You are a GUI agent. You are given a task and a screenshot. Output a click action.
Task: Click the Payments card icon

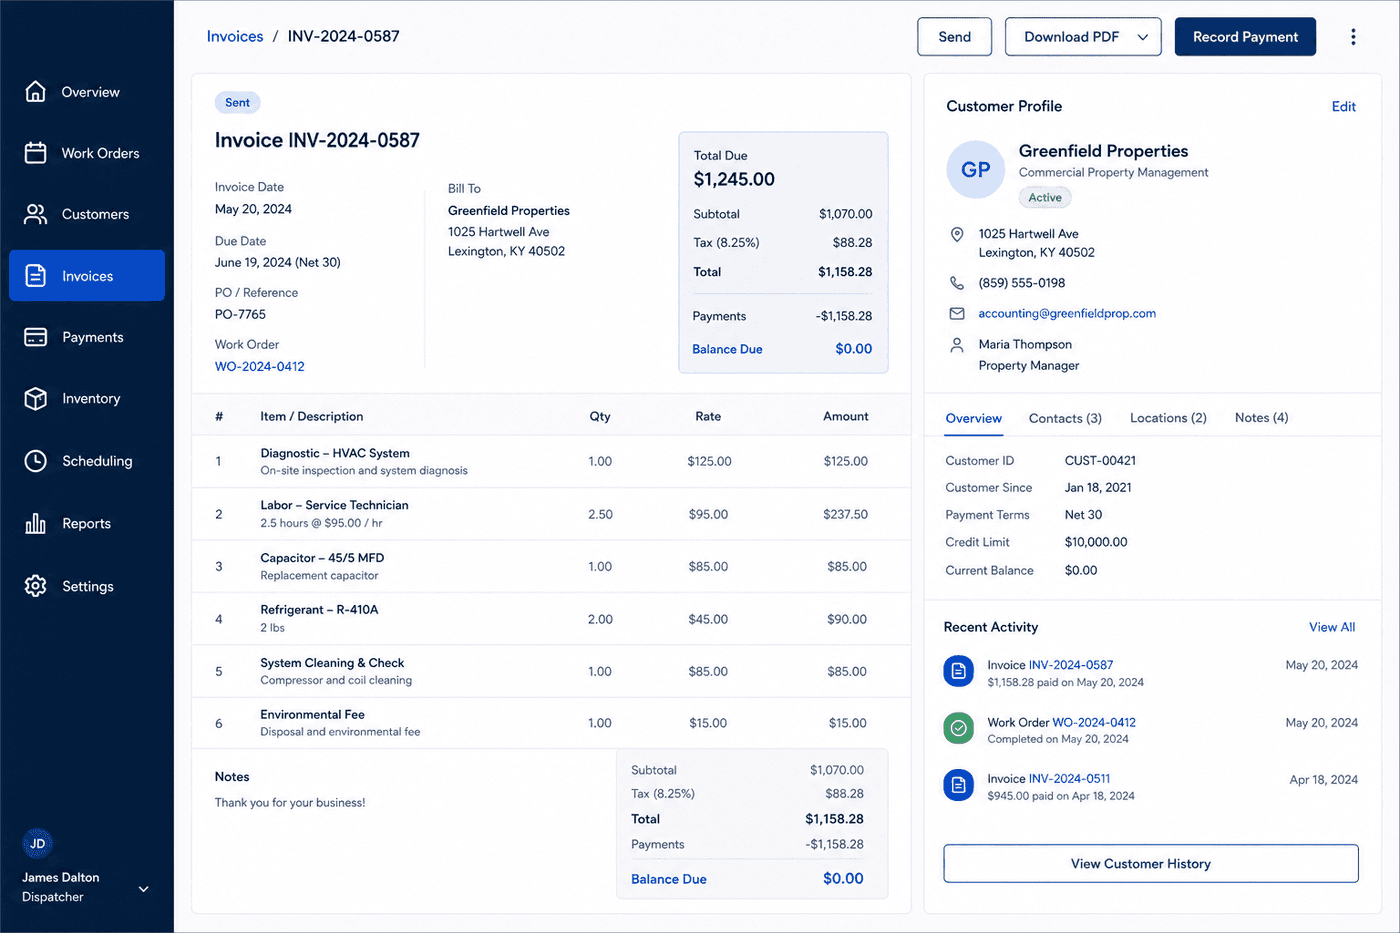[x=35, y=337]
